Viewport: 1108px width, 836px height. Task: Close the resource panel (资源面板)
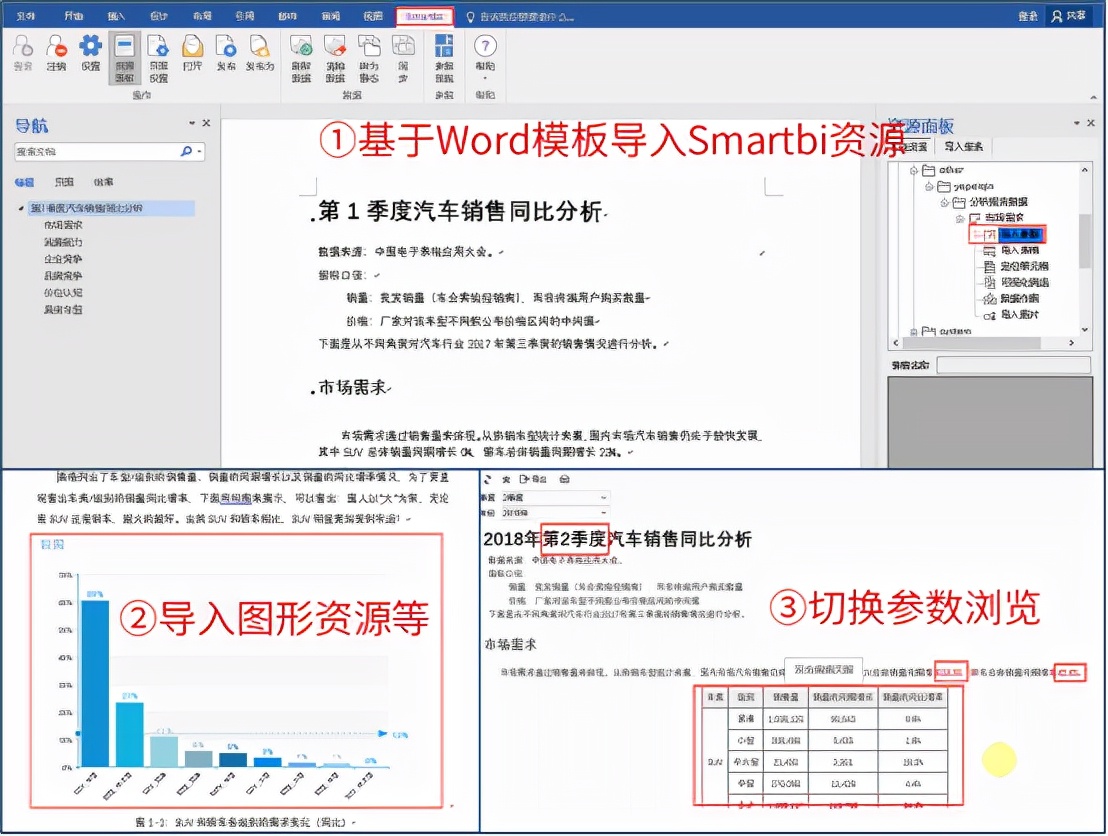pos(1091,123)
